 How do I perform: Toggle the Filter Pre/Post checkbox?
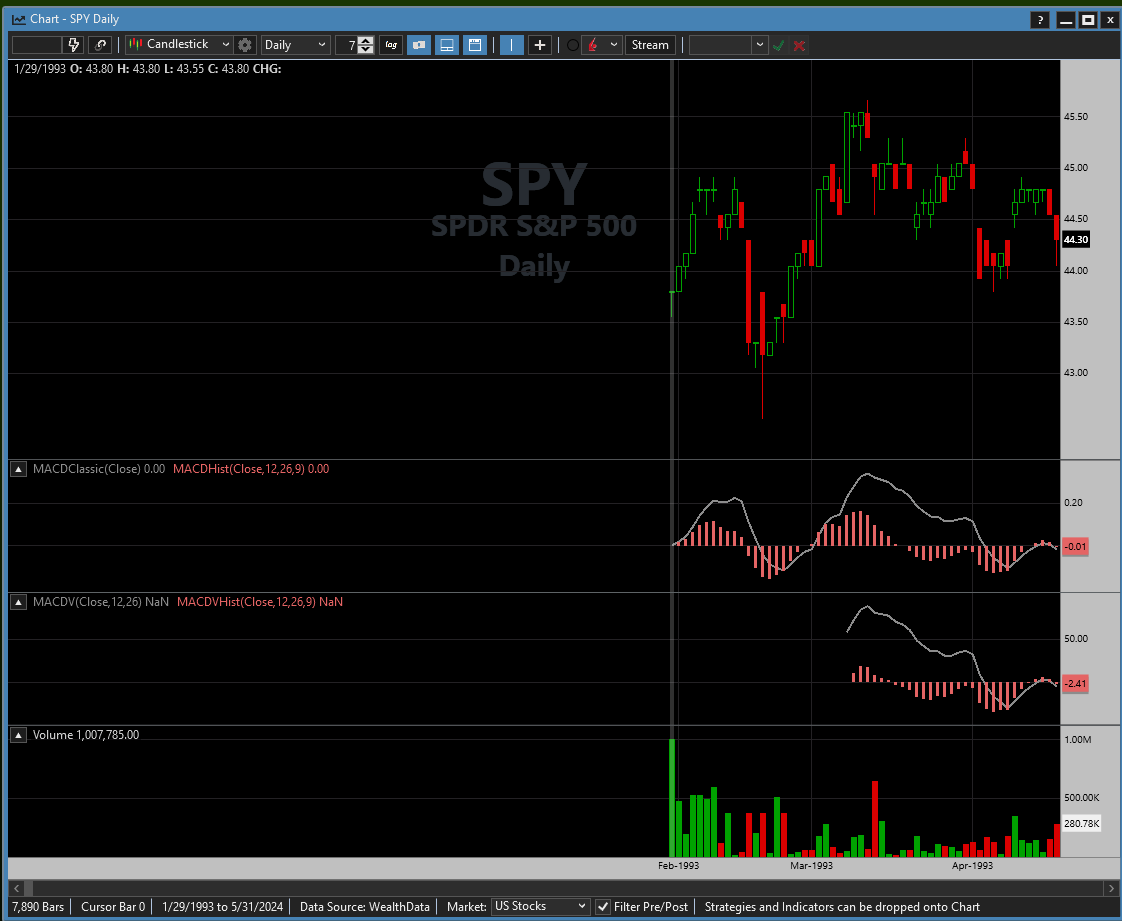[x=603, y=907]
